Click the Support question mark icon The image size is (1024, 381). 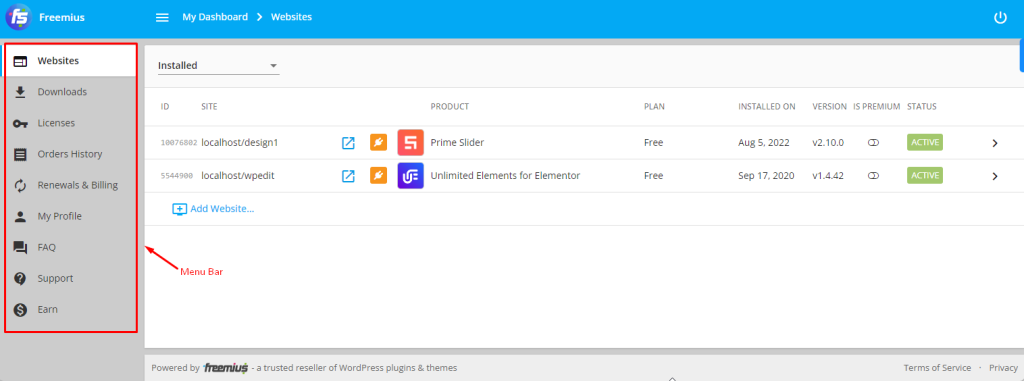[x=21, y=278]
